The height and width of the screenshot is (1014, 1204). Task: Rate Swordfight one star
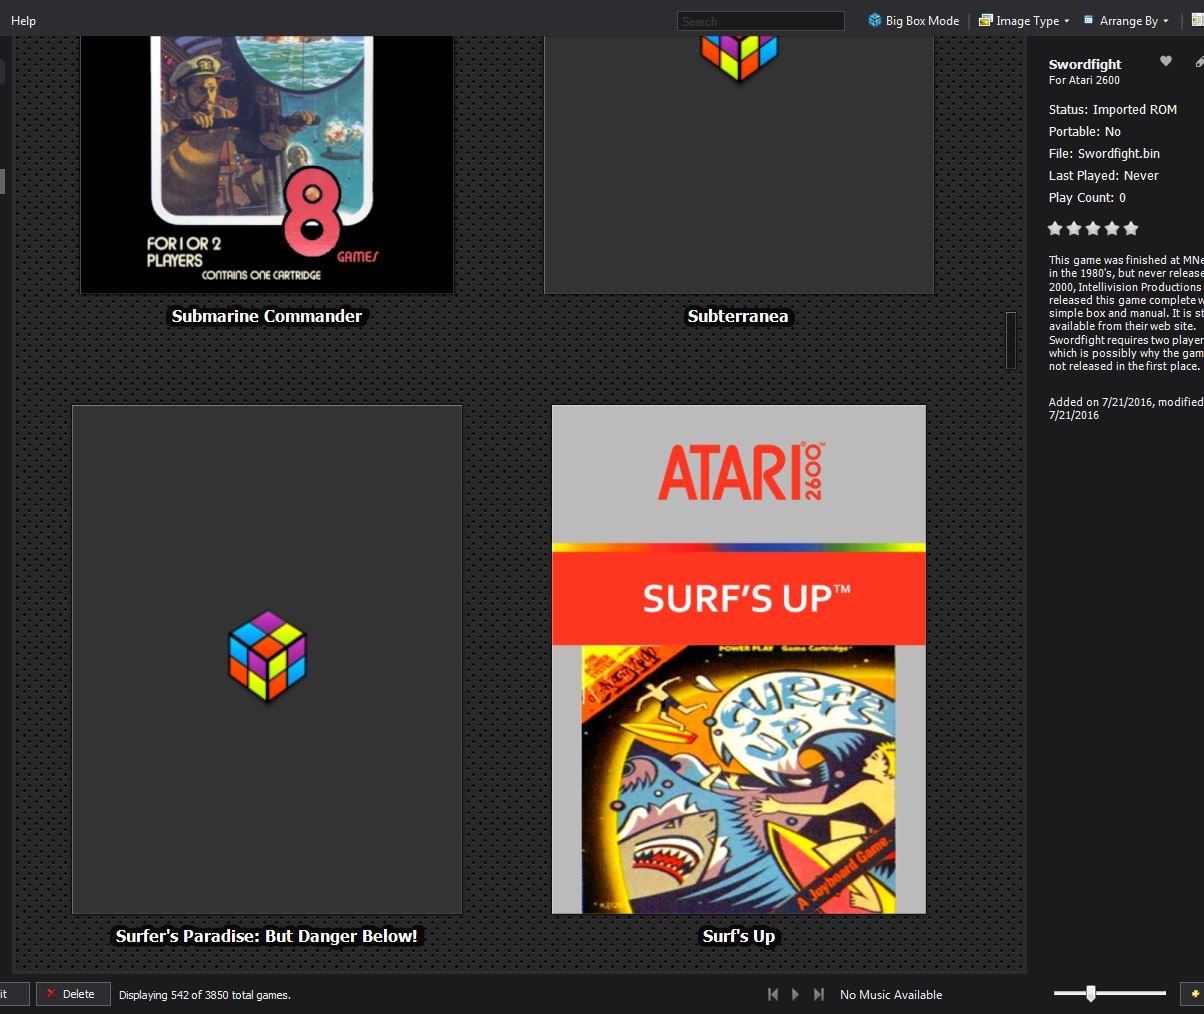point(1055,228)
